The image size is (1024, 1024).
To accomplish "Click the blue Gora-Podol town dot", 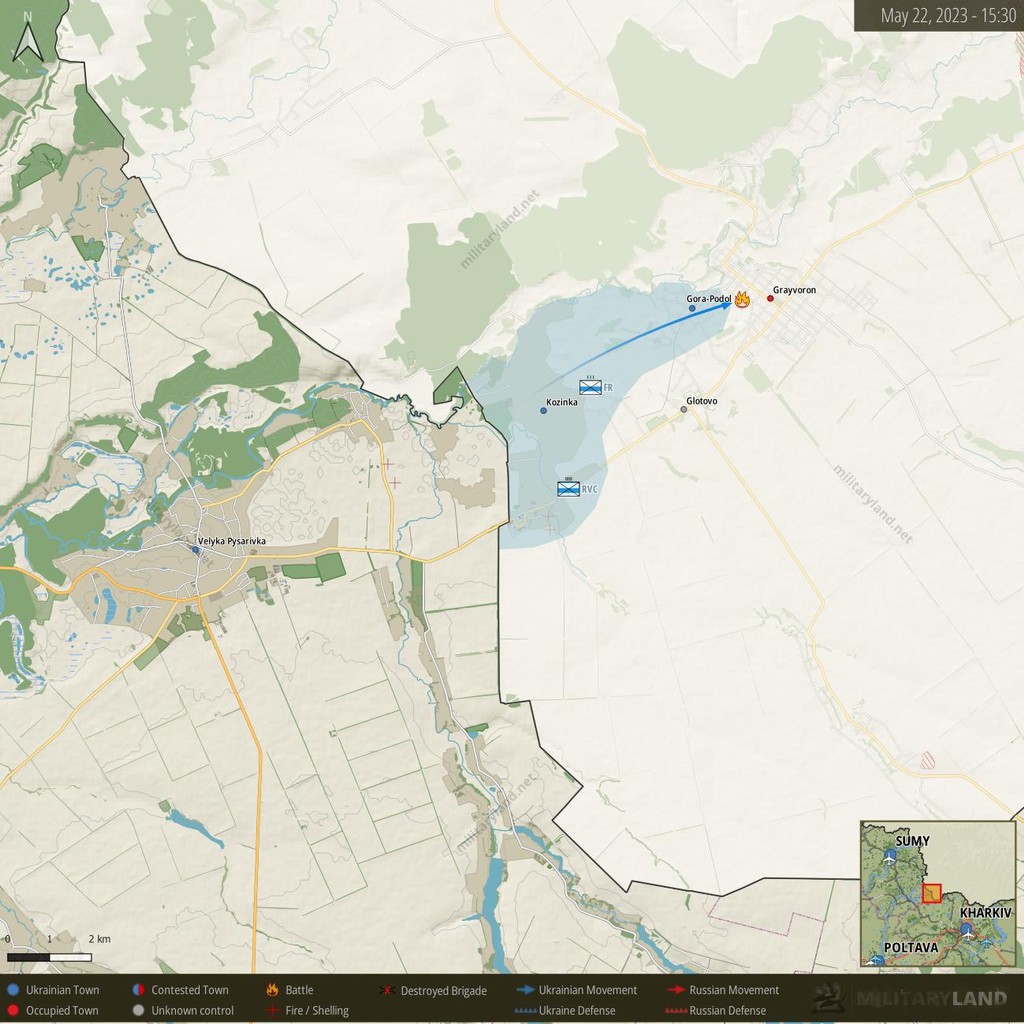I will (x=692, y=308).
